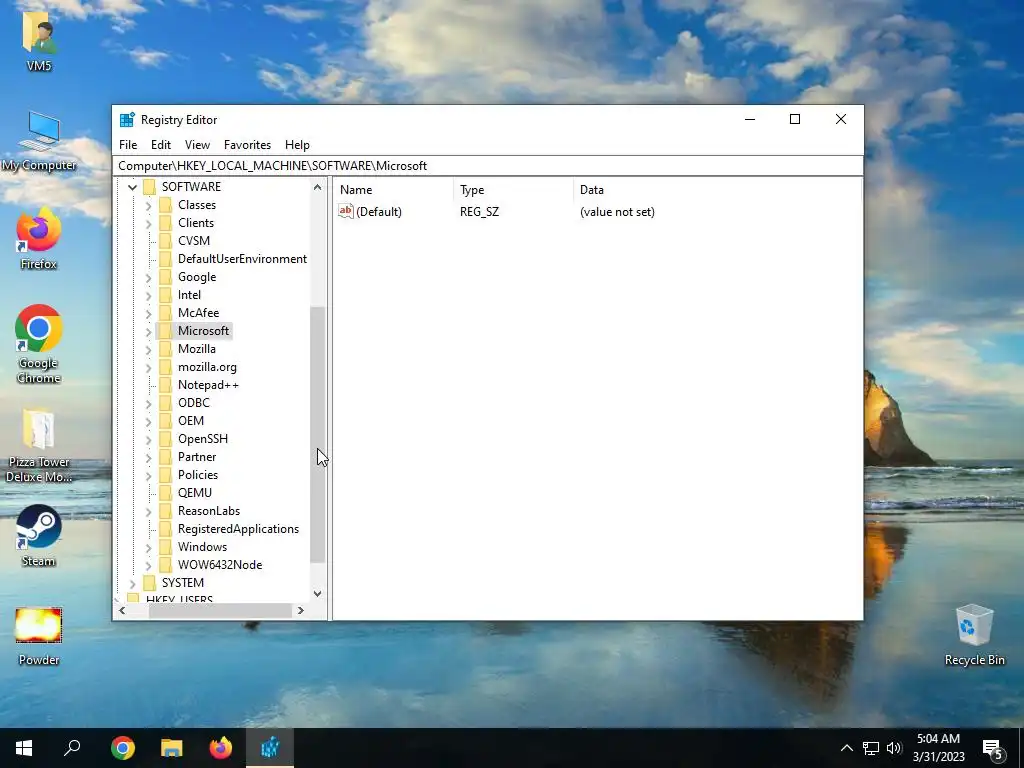Open the taskbar clock and date
The width and height of the screenshot is (1024, 768).
tap(938, 748)
